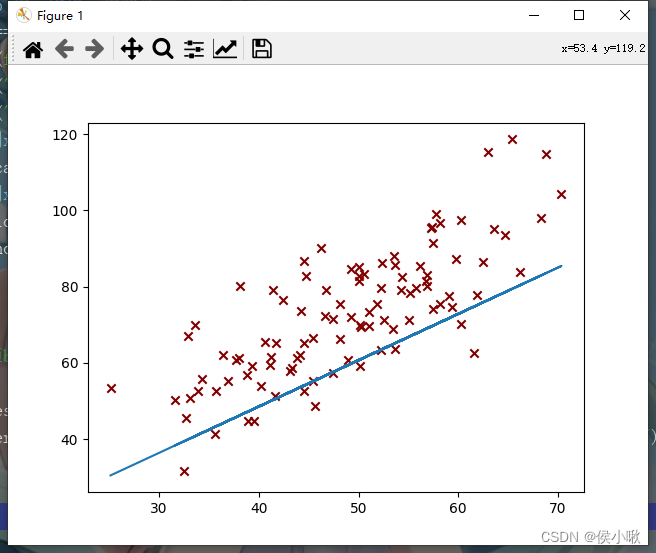Open Edit axis and curve parameters icon
The height and width of the screenshot is (553, 656).
(x=225, y=49)
